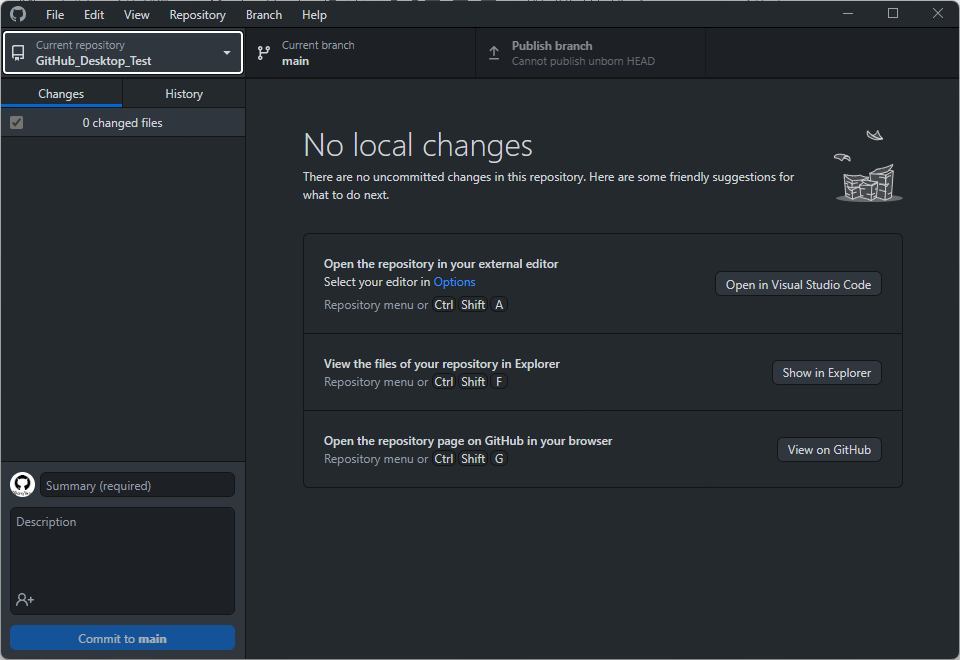Click Open in Visual Studio Code button
Viewport: 960px width, 660px height.
(x=798, y=284)
